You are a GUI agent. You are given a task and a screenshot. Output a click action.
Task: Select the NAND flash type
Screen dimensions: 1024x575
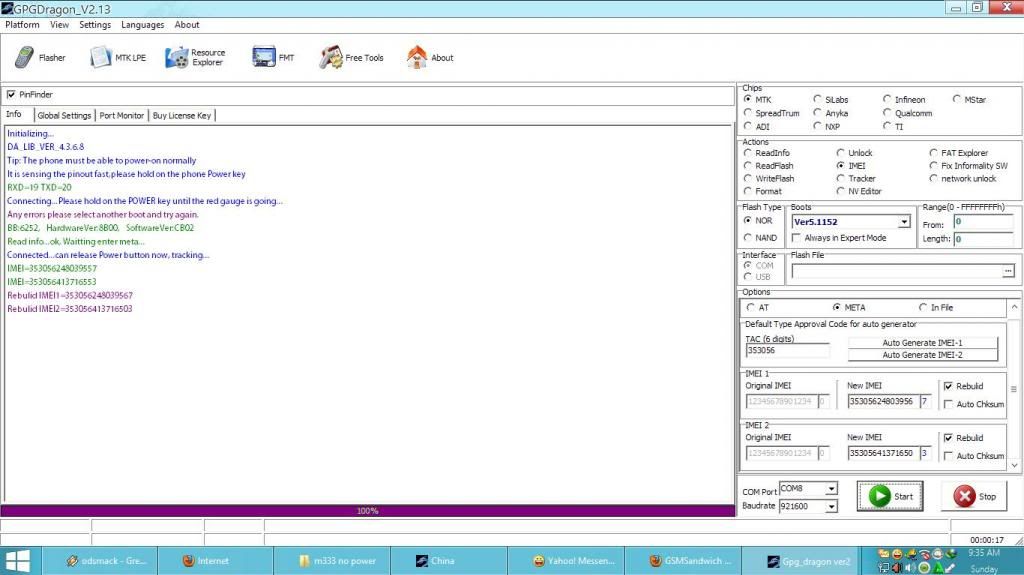tap(748, 238)
